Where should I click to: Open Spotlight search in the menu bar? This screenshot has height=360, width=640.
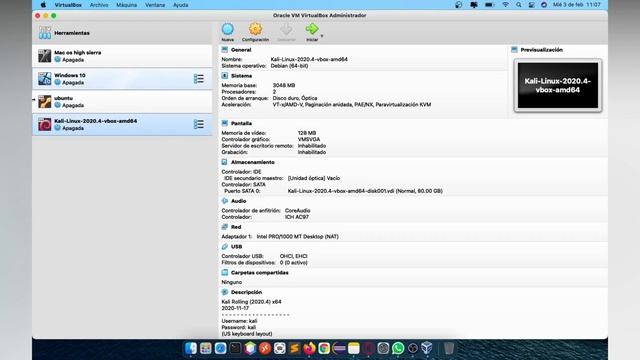point(518,5)
